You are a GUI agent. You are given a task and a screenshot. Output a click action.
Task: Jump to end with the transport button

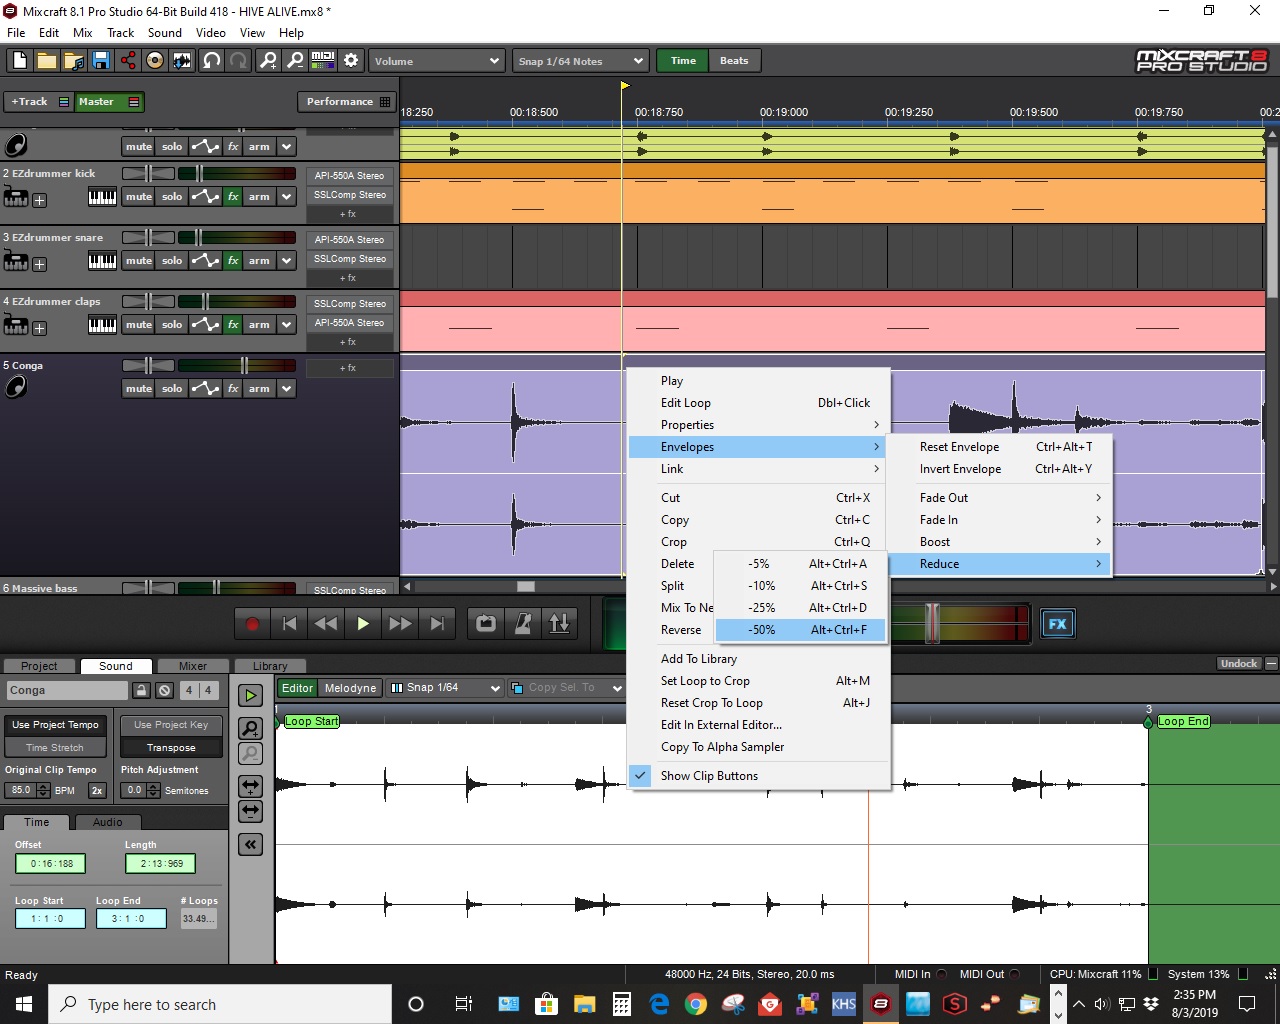coord(437,624)
